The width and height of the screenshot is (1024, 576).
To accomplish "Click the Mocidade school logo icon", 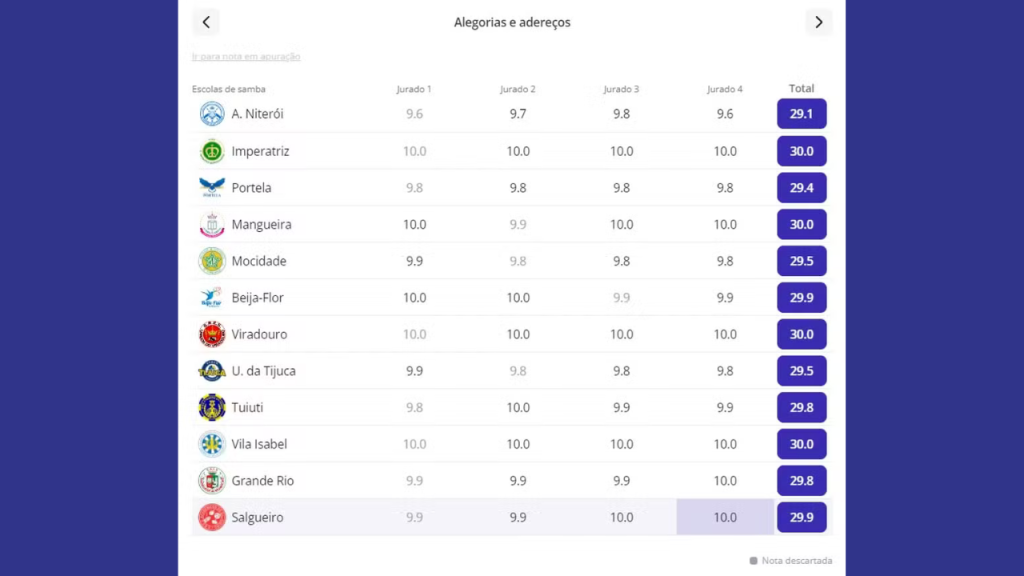I will pos(212,261).
